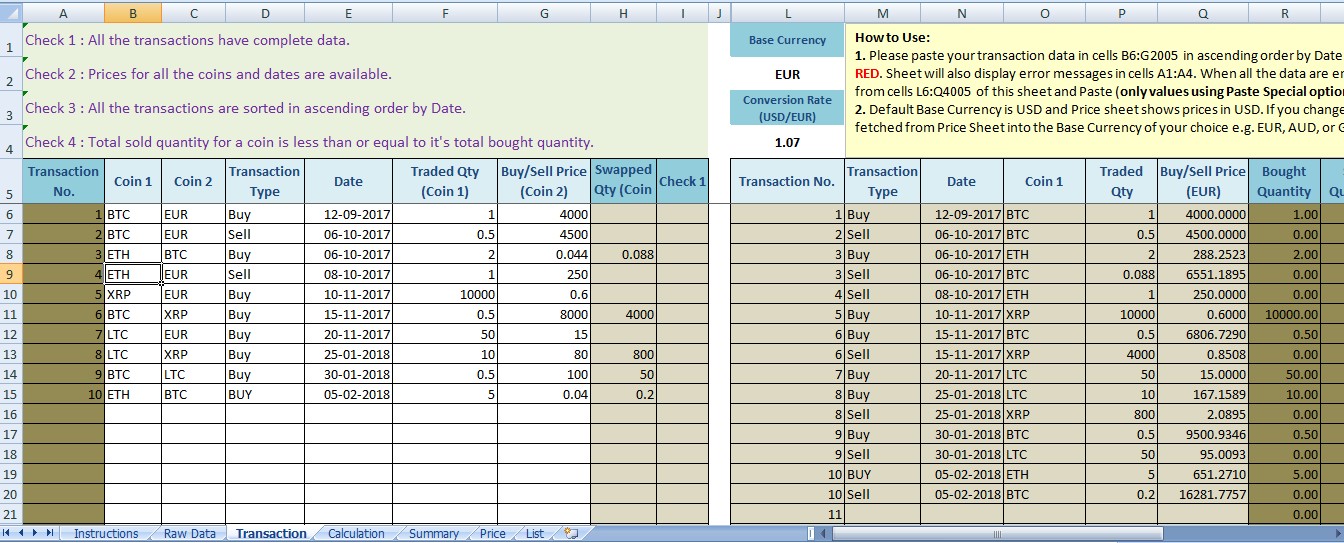Select cell showing 2.0895

point(1202,414)
